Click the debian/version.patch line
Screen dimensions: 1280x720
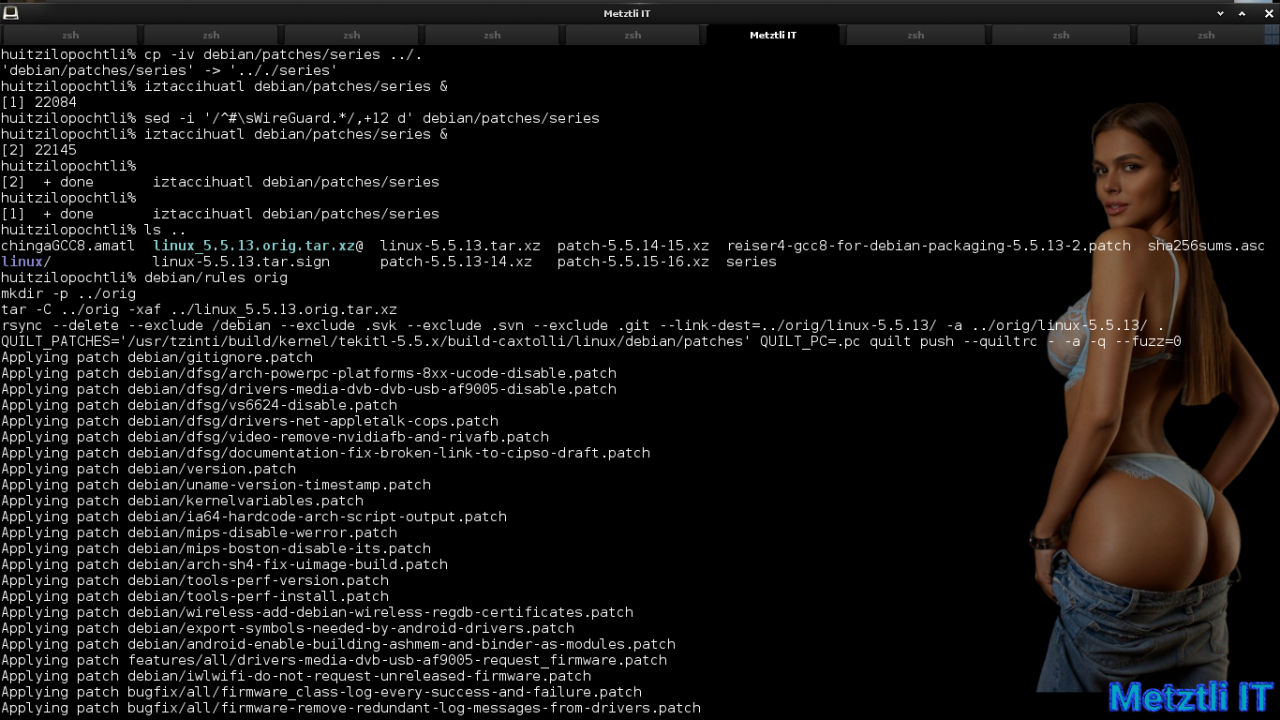click(148, 469)
